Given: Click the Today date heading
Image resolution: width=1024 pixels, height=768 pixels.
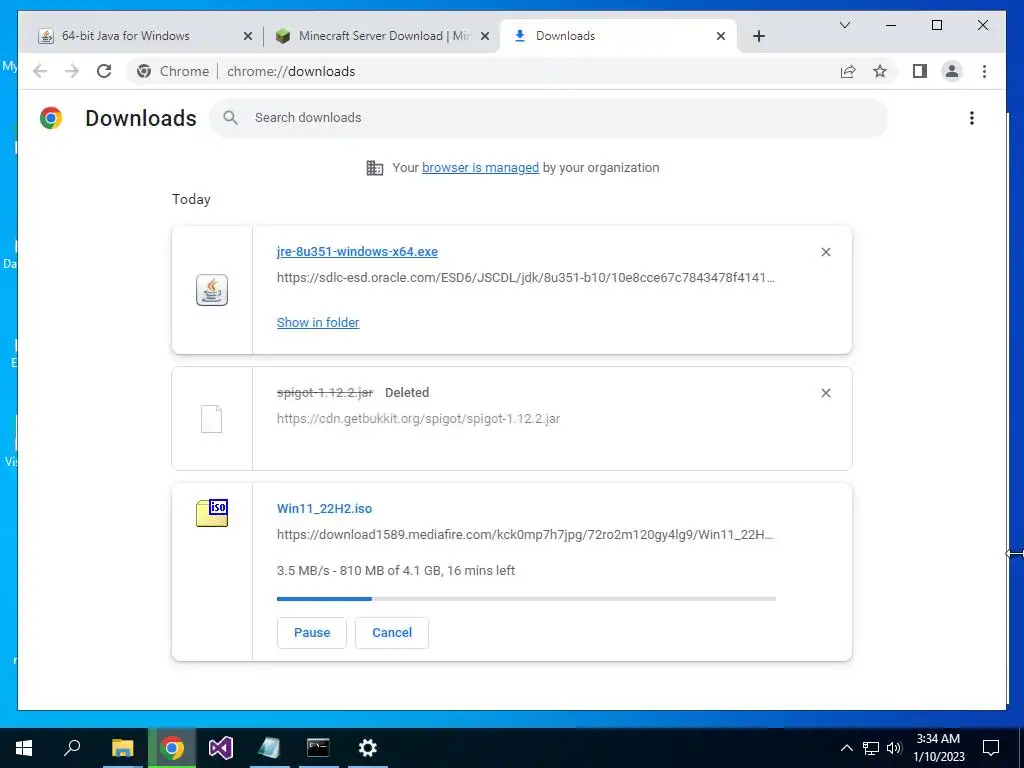Looking at the screenshot, I should [x=191, y=199].
